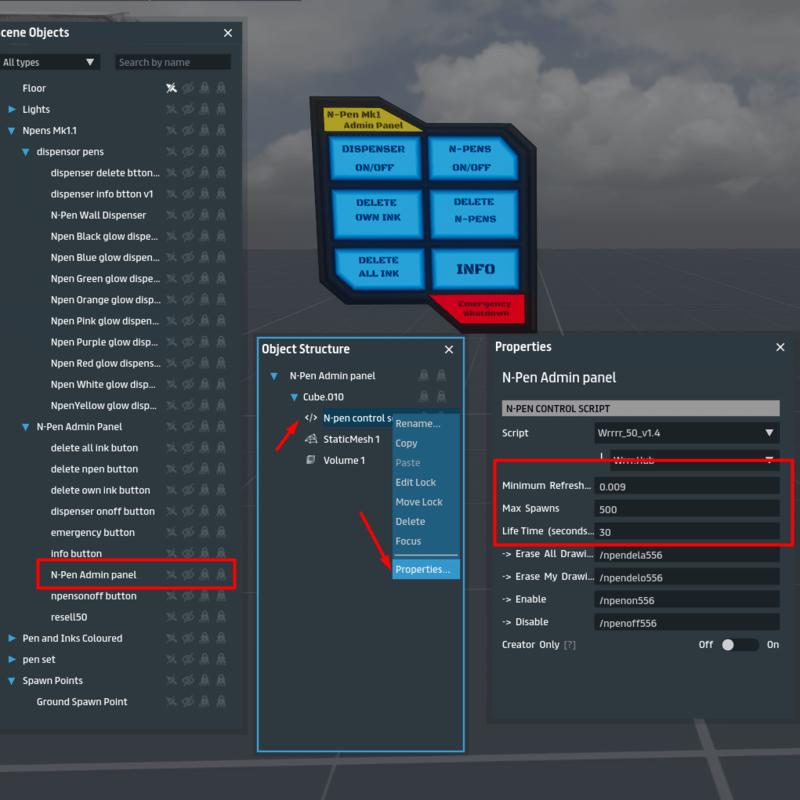Select N-Pen Admin panel in Scene Objects
This screenshot has height=800, width=800.
[94, 575]
